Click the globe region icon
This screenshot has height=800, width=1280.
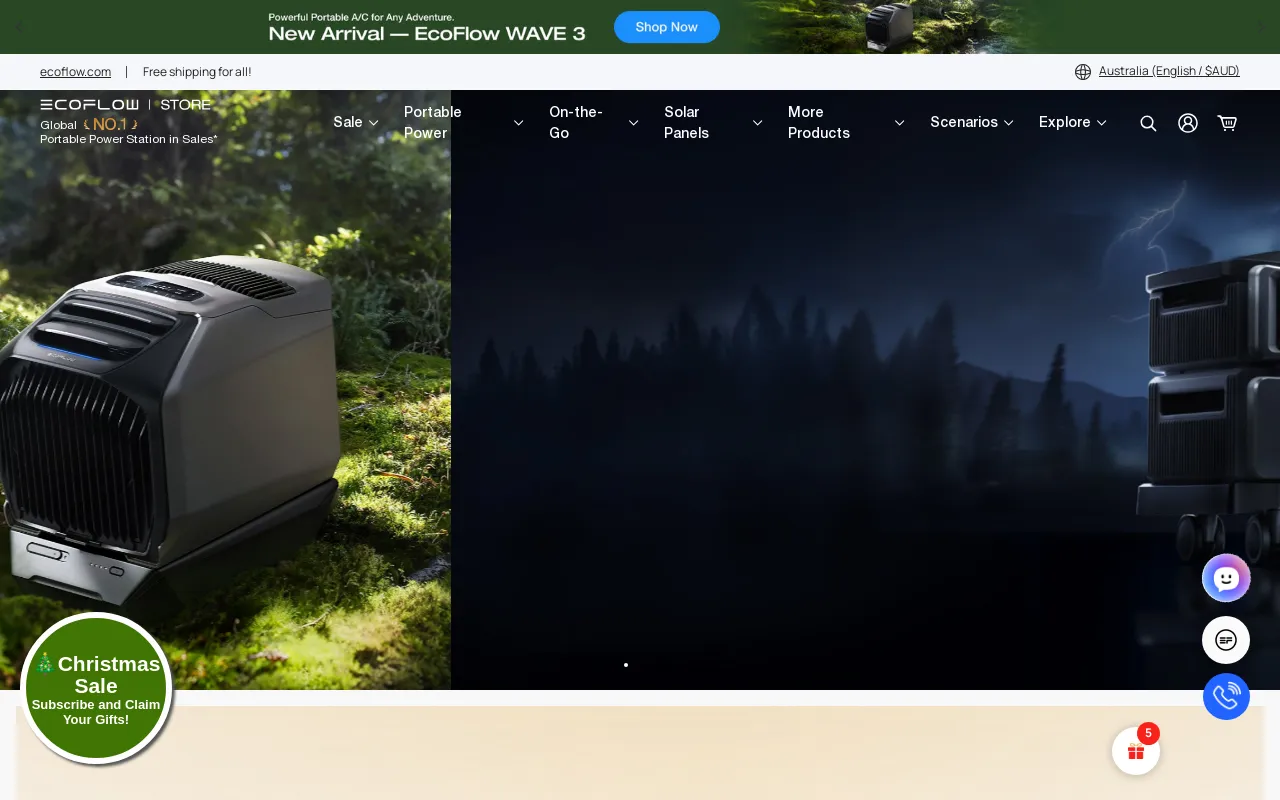pos(1083,72)
